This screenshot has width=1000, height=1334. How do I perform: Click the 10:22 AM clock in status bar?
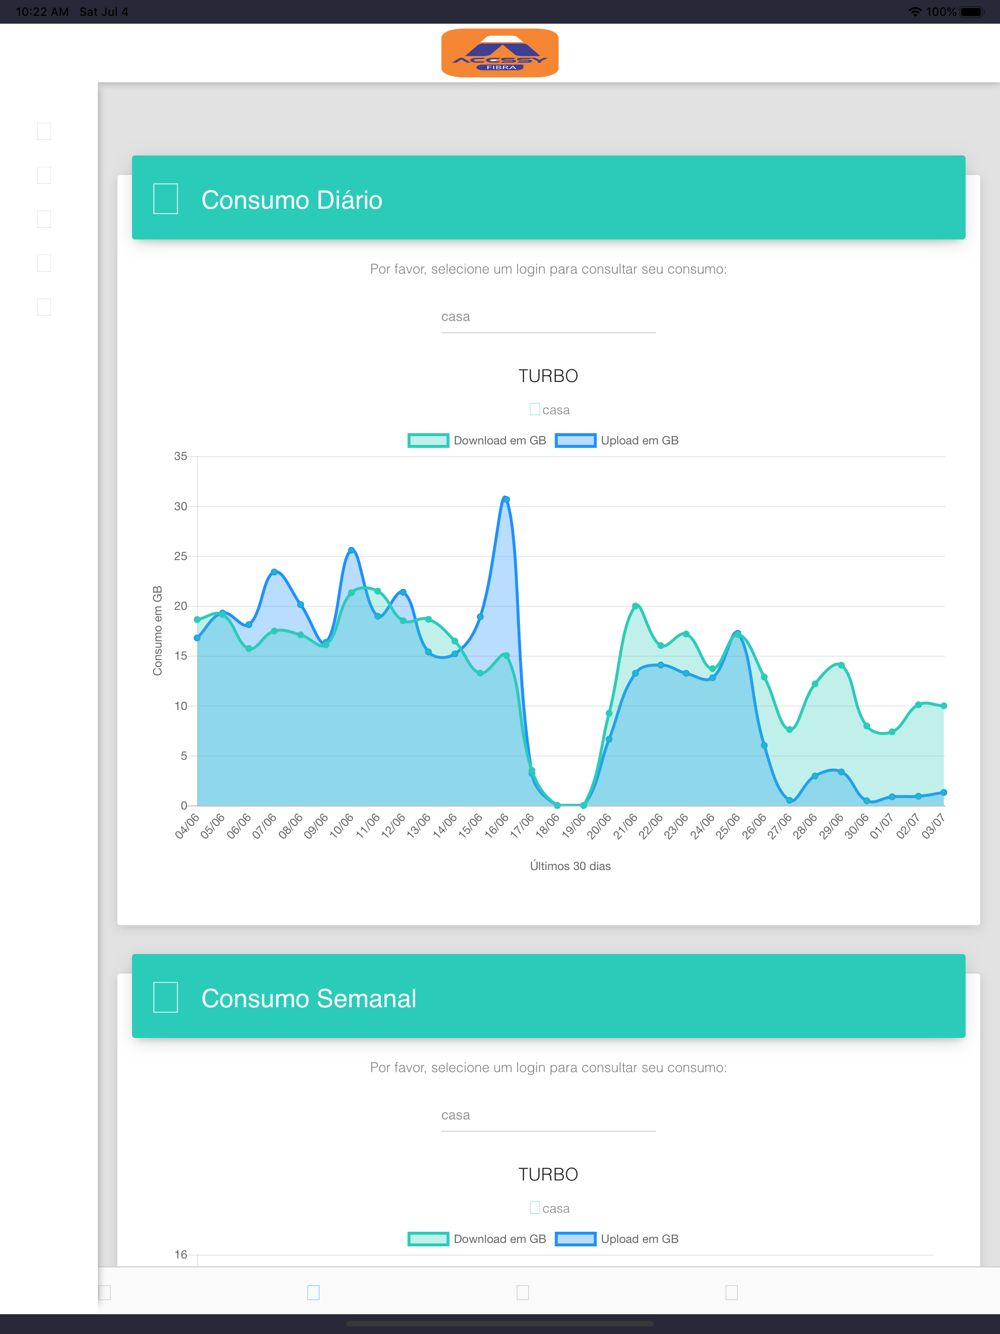(43, 12)
